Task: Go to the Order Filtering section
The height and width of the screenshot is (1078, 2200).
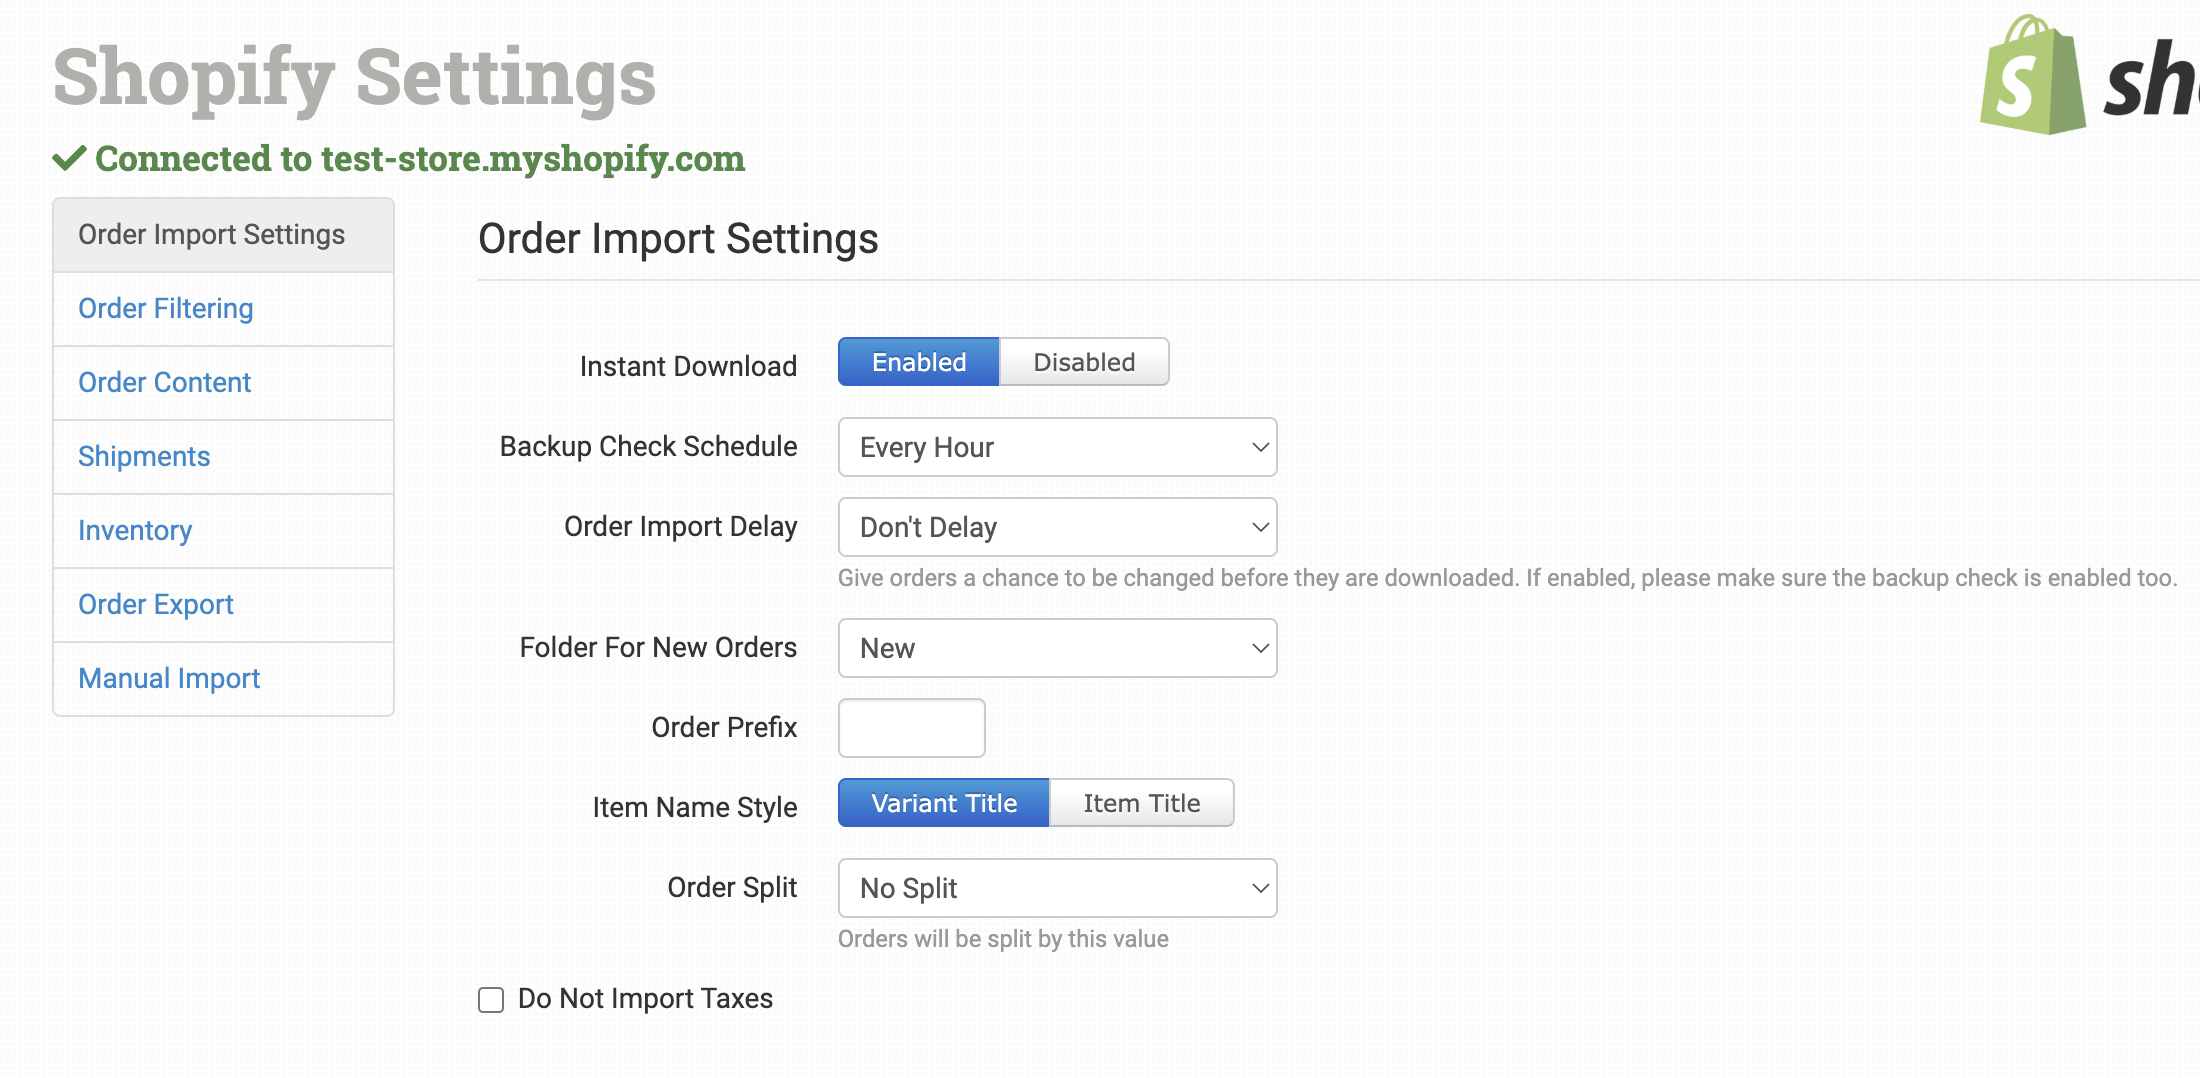Action: click(x=166, y=309)
